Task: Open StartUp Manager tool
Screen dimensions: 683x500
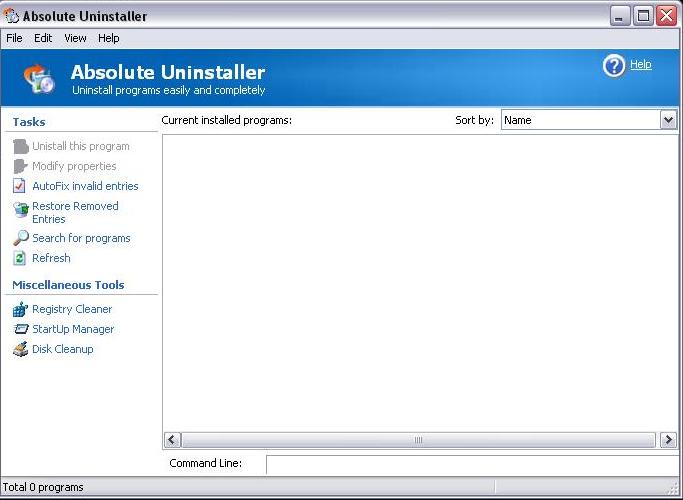Action: [x=73, y=329]
